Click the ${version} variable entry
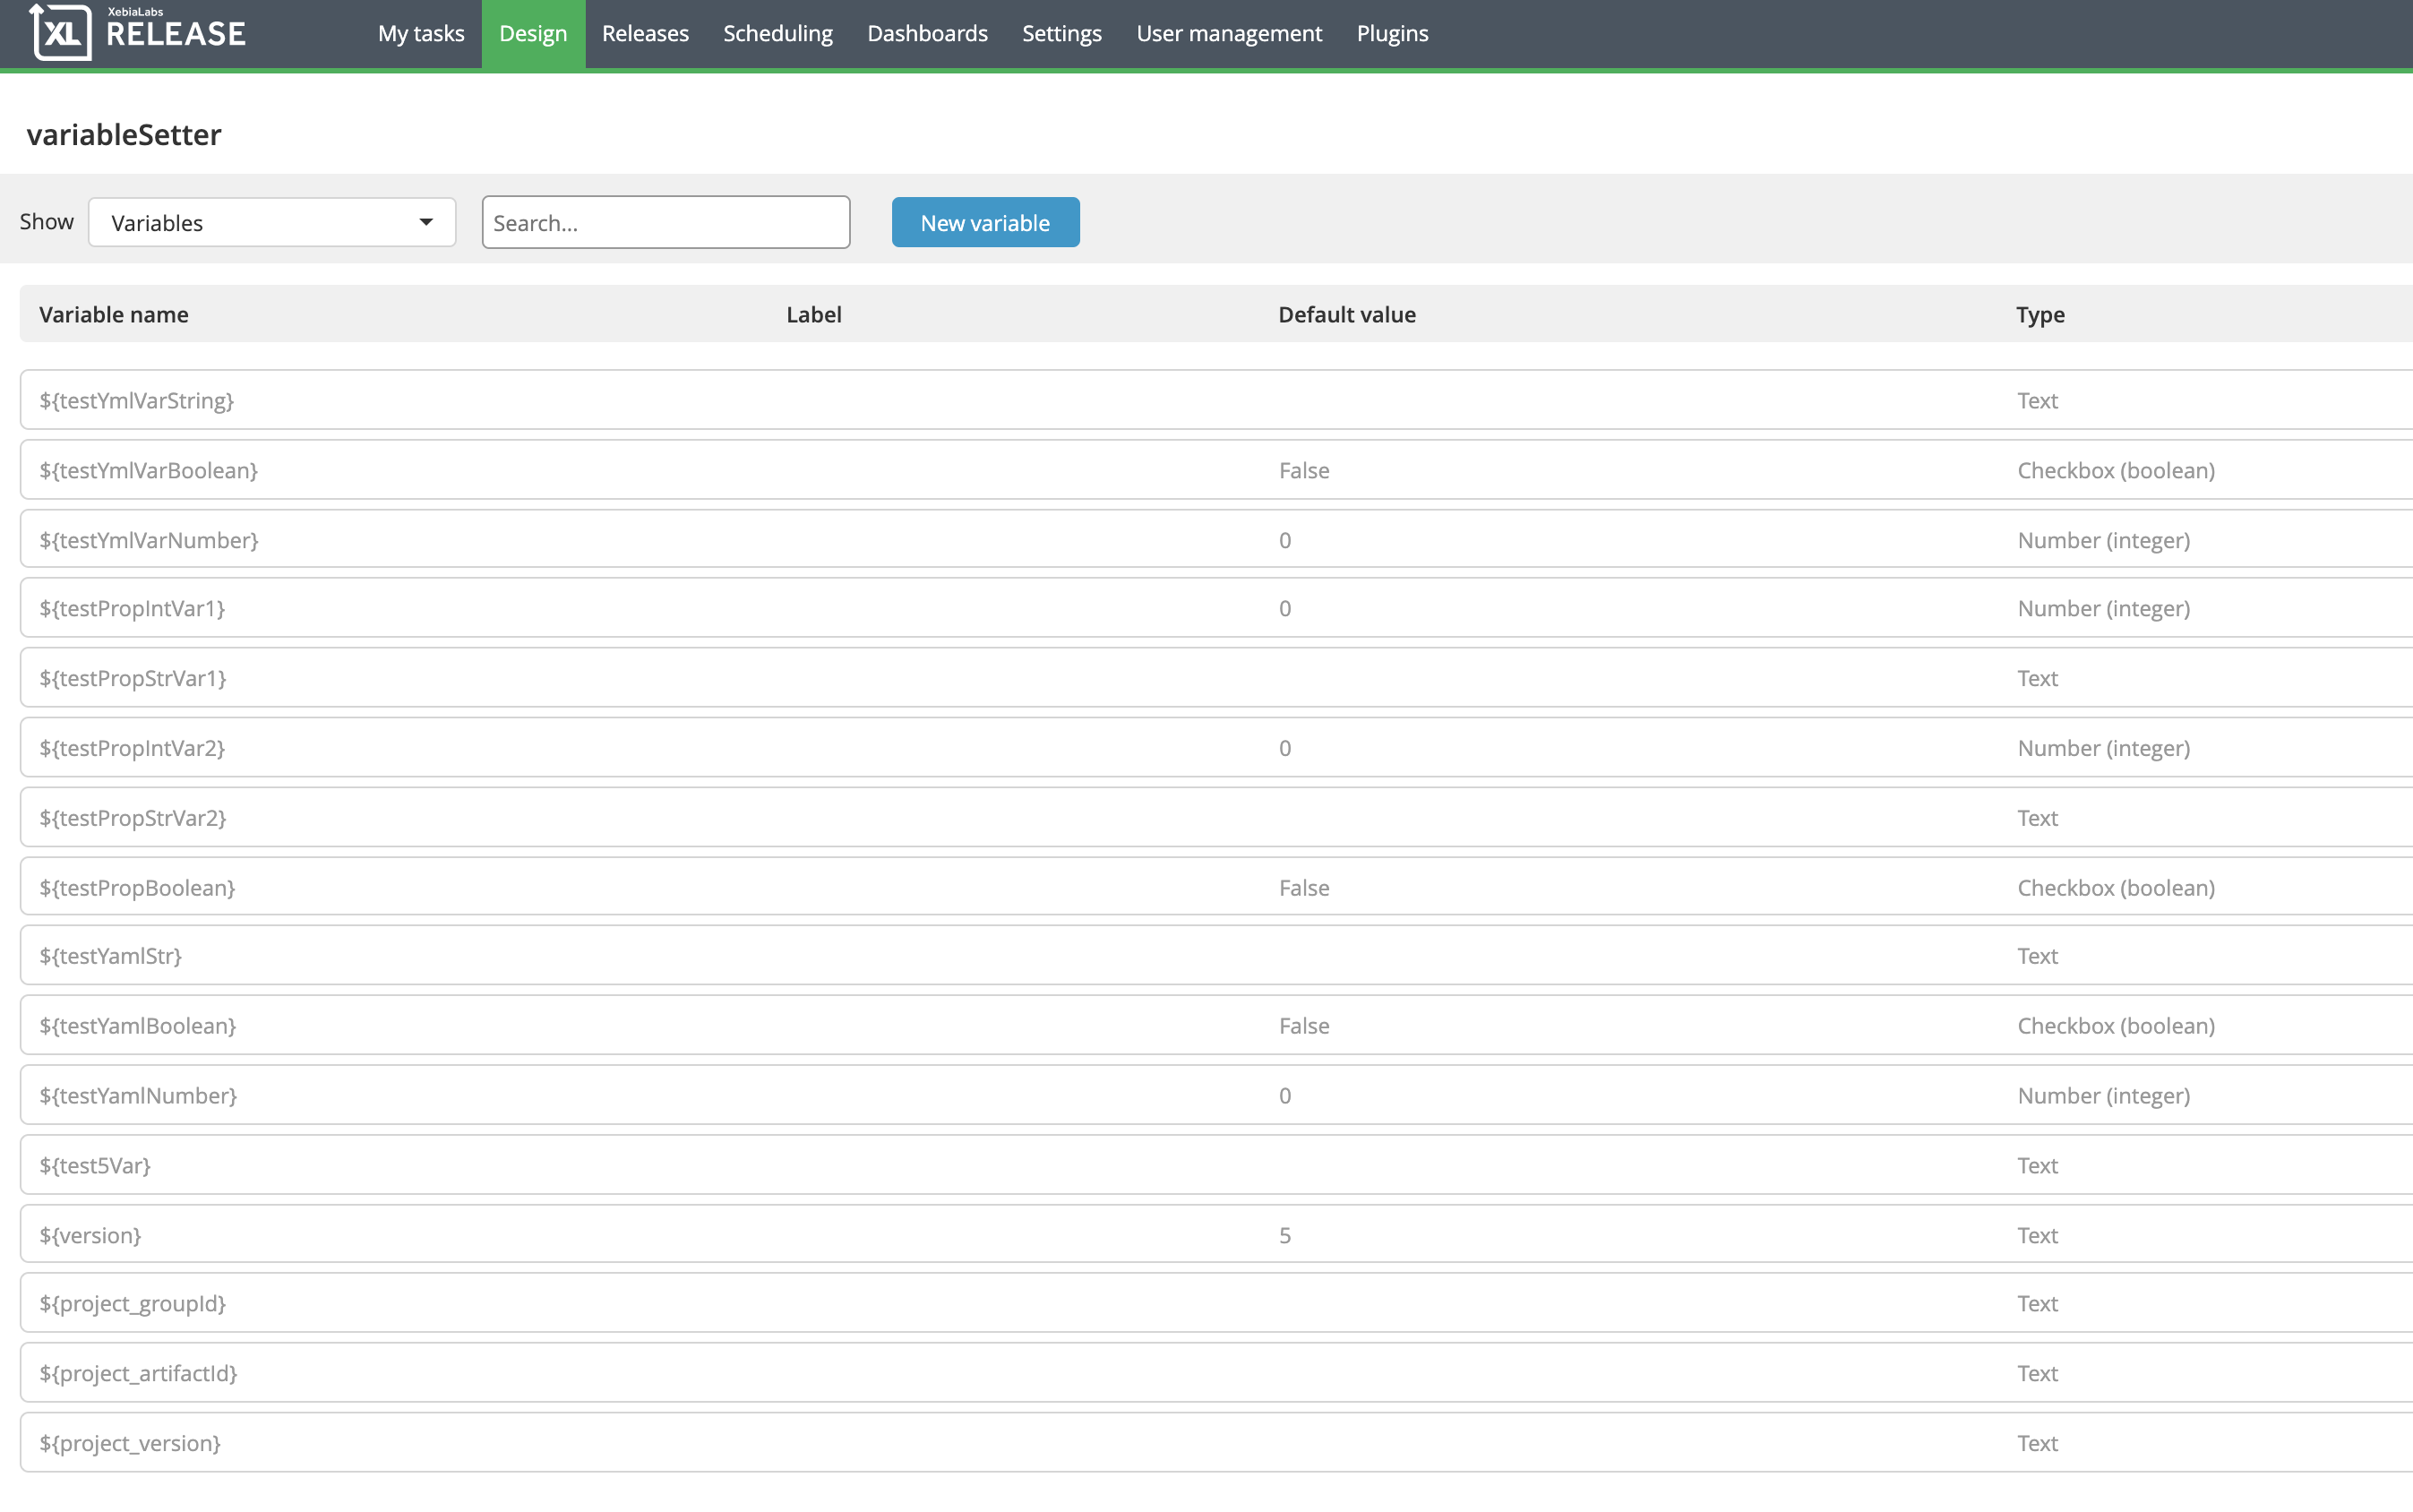 coord(90,1235)
